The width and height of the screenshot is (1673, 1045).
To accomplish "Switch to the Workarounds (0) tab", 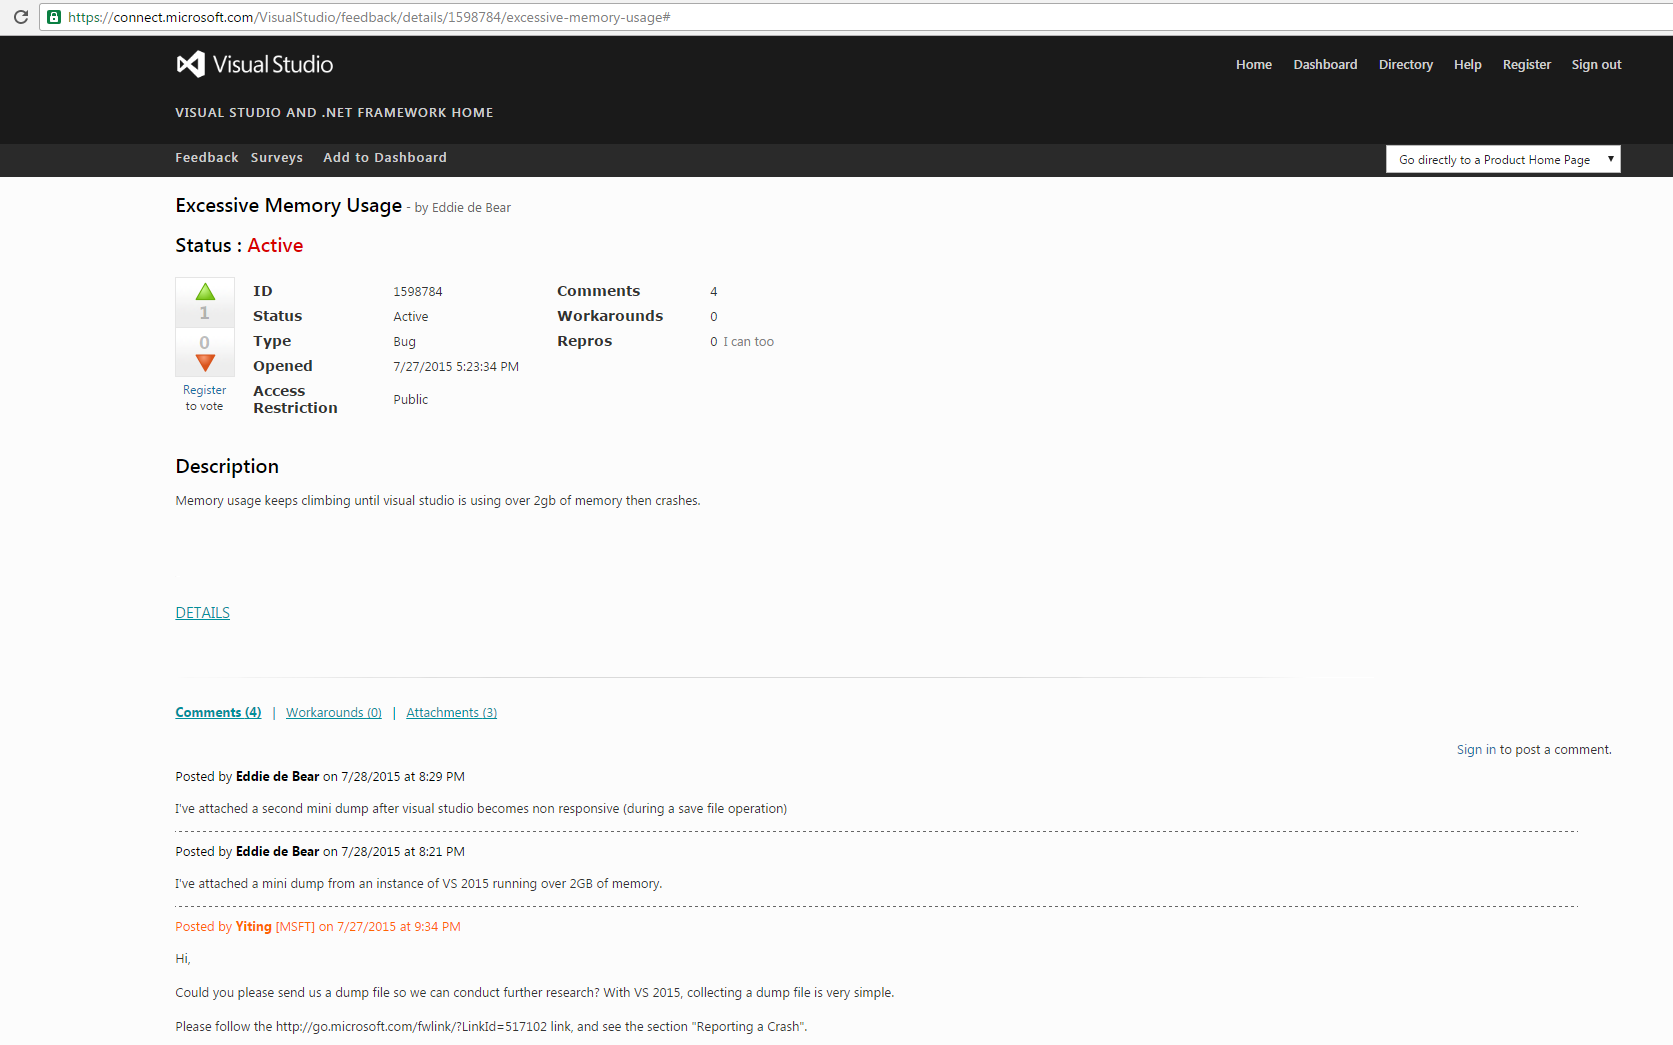I will point(334,712).
